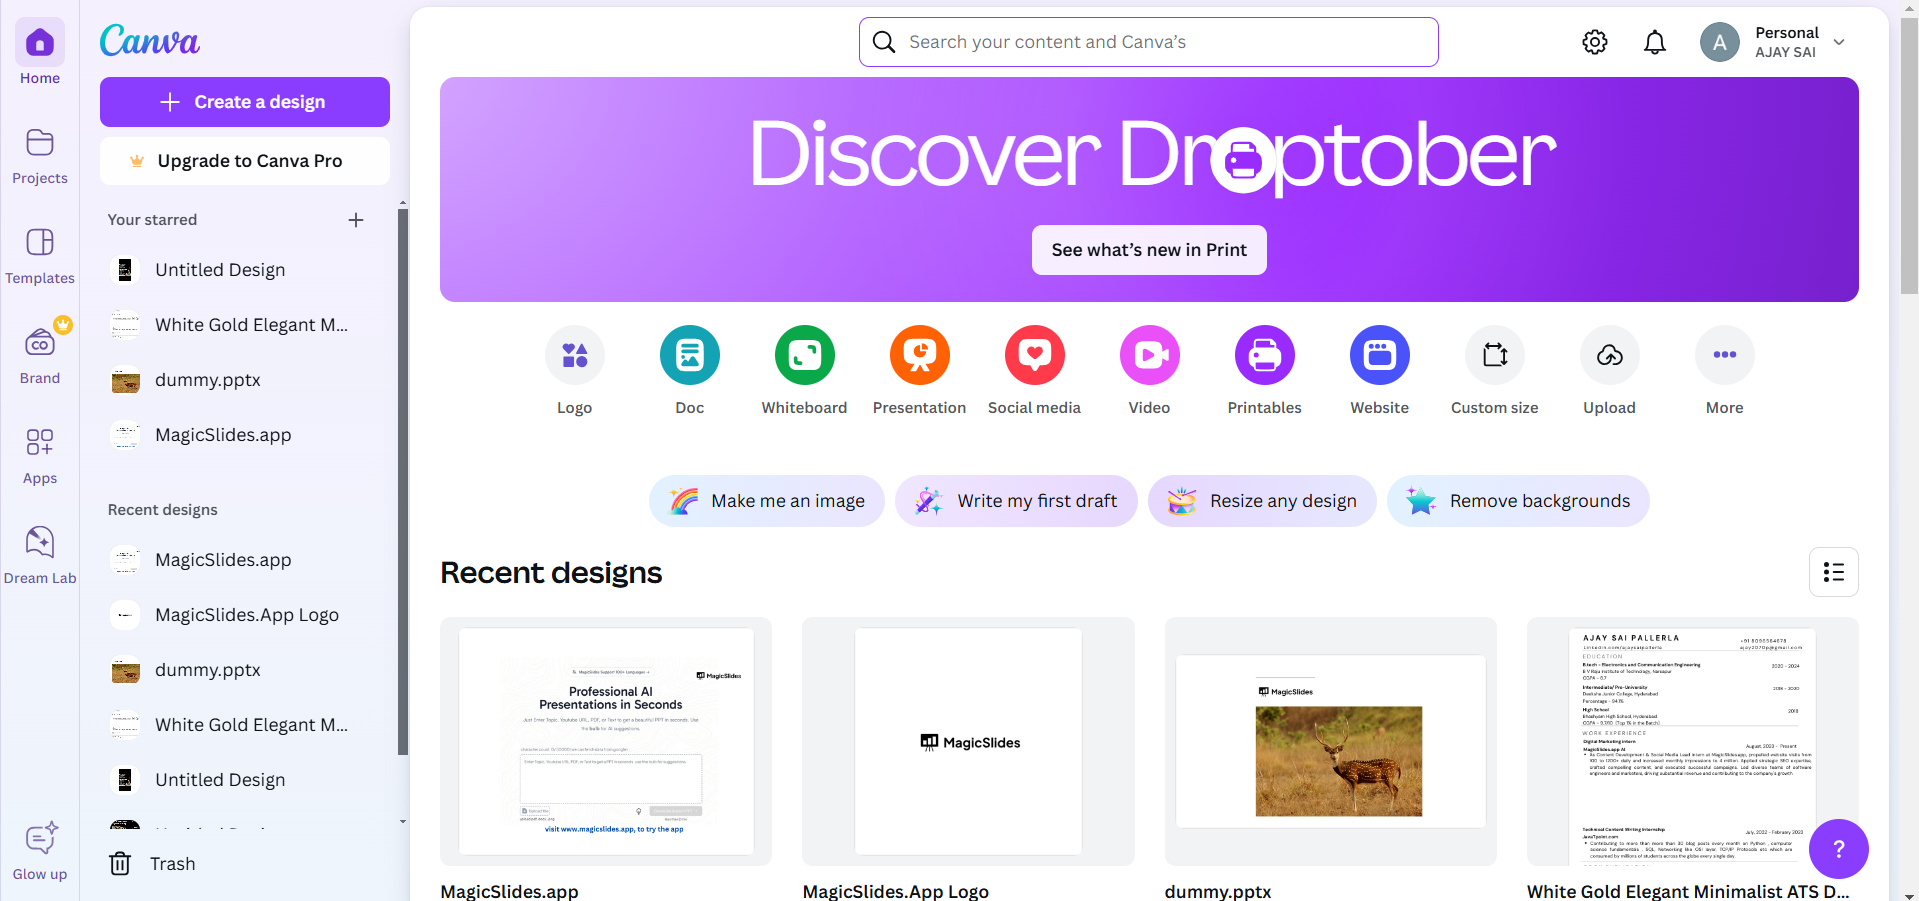Open the Apps section
Image resolution: width=1919 pixels, height=901 pixels.
click(40, 456)
